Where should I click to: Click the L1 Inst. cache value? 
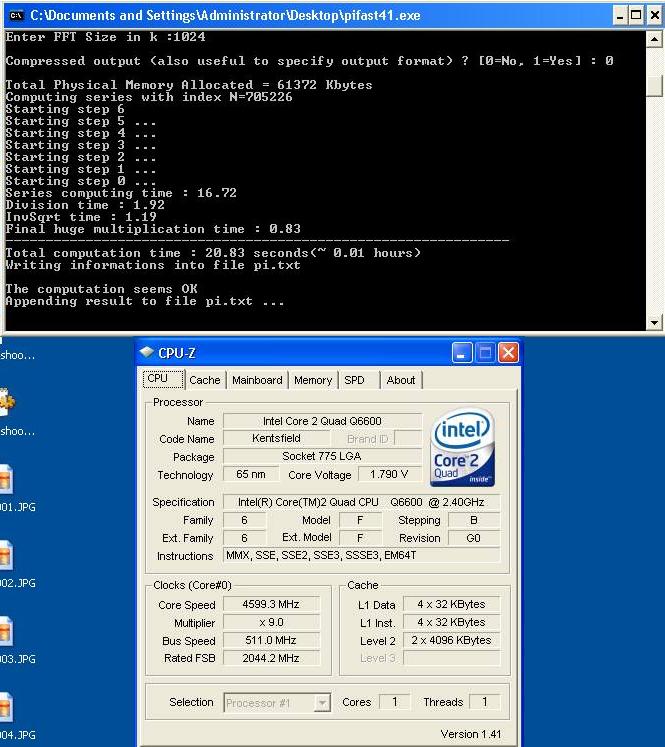coord(452,623)
